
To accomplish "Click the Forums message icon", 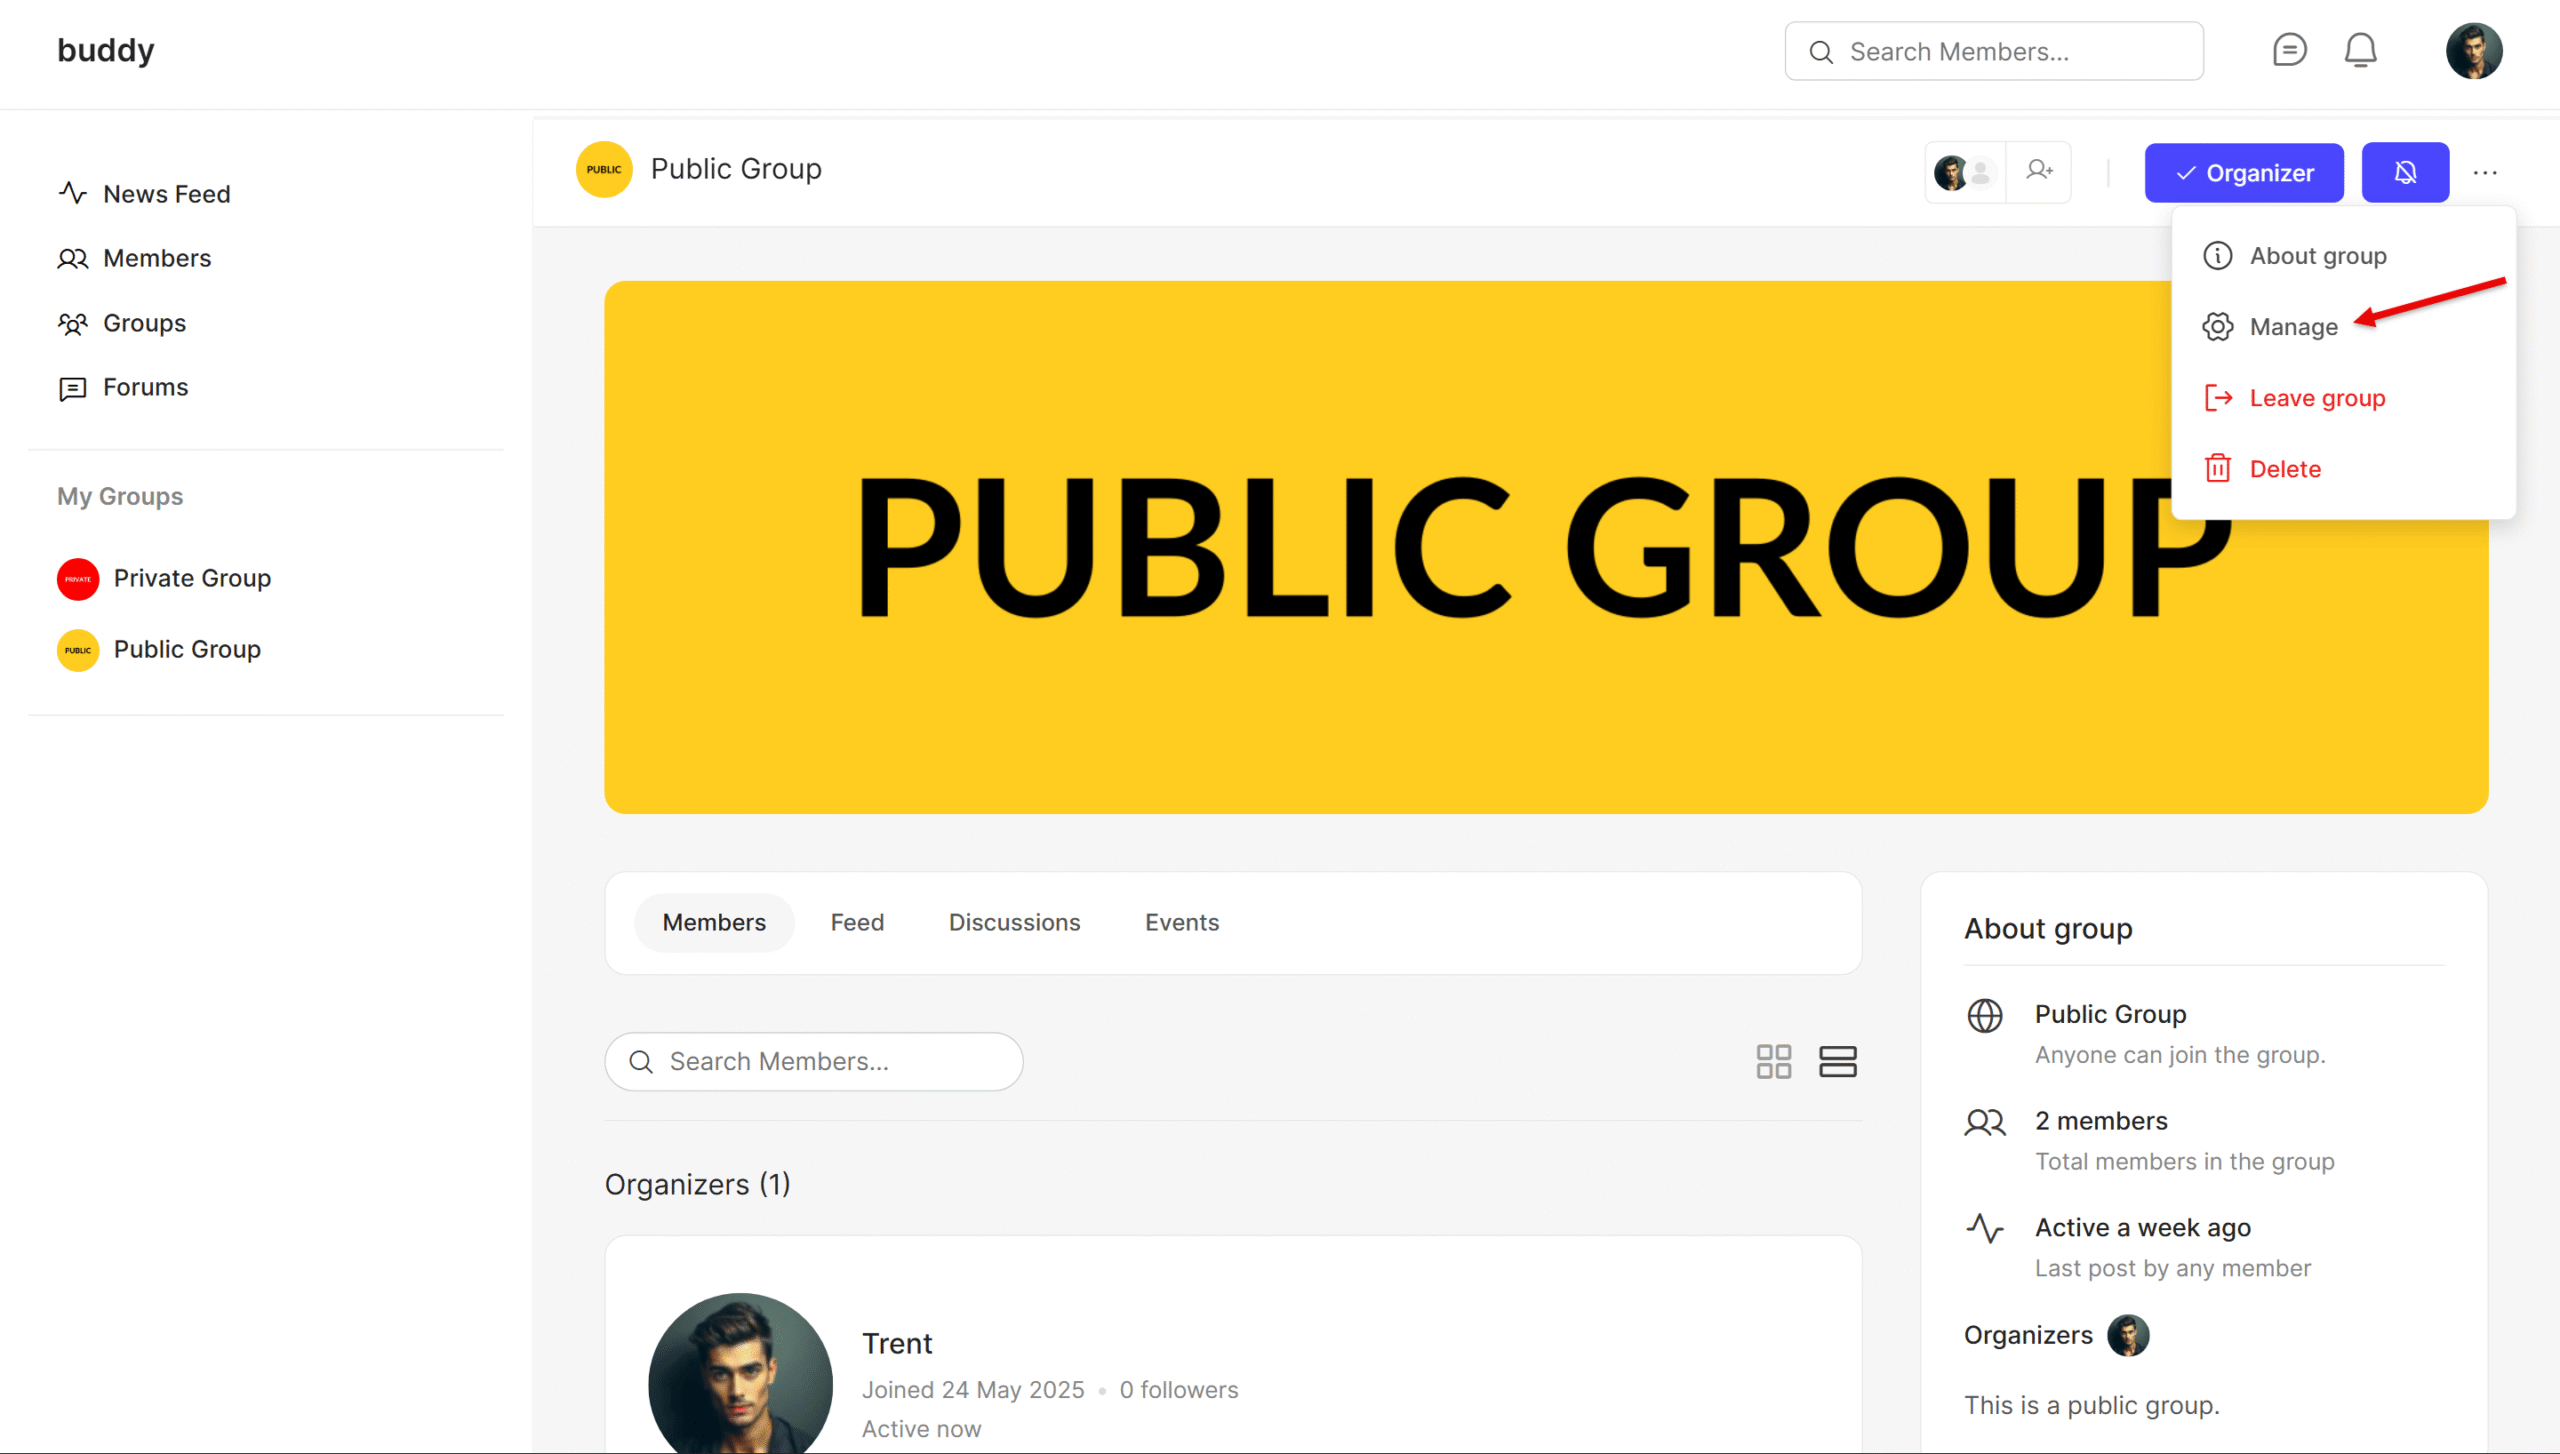I will coord(72,388).
